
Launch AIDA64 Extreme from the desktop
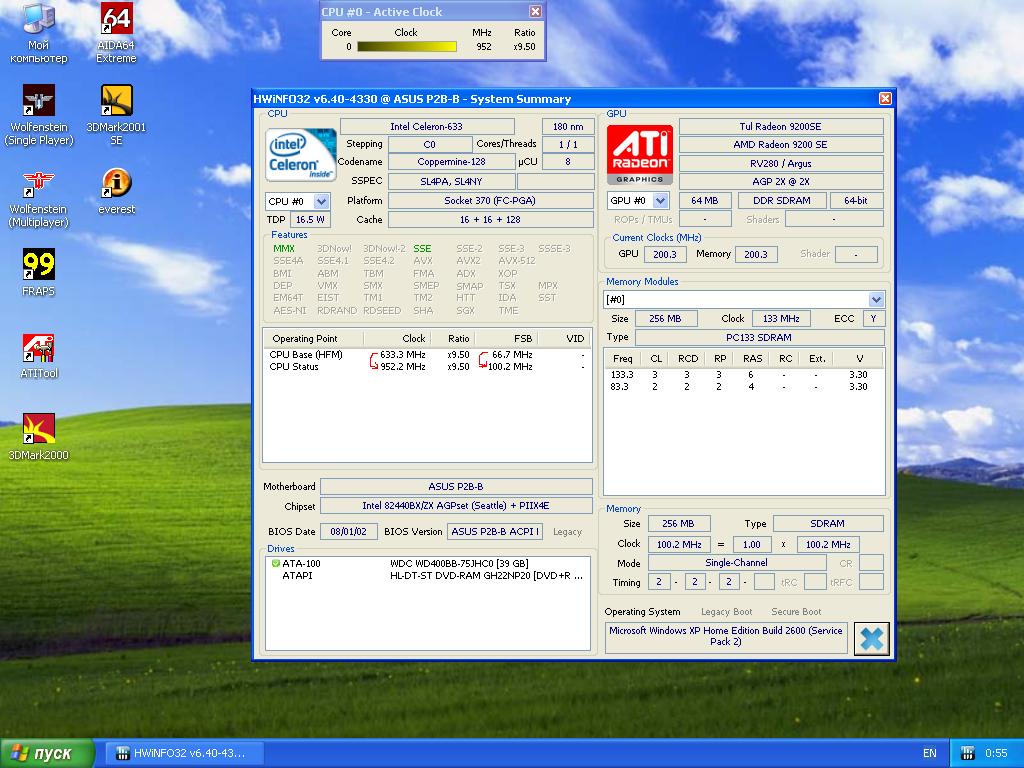click(116, 33)
